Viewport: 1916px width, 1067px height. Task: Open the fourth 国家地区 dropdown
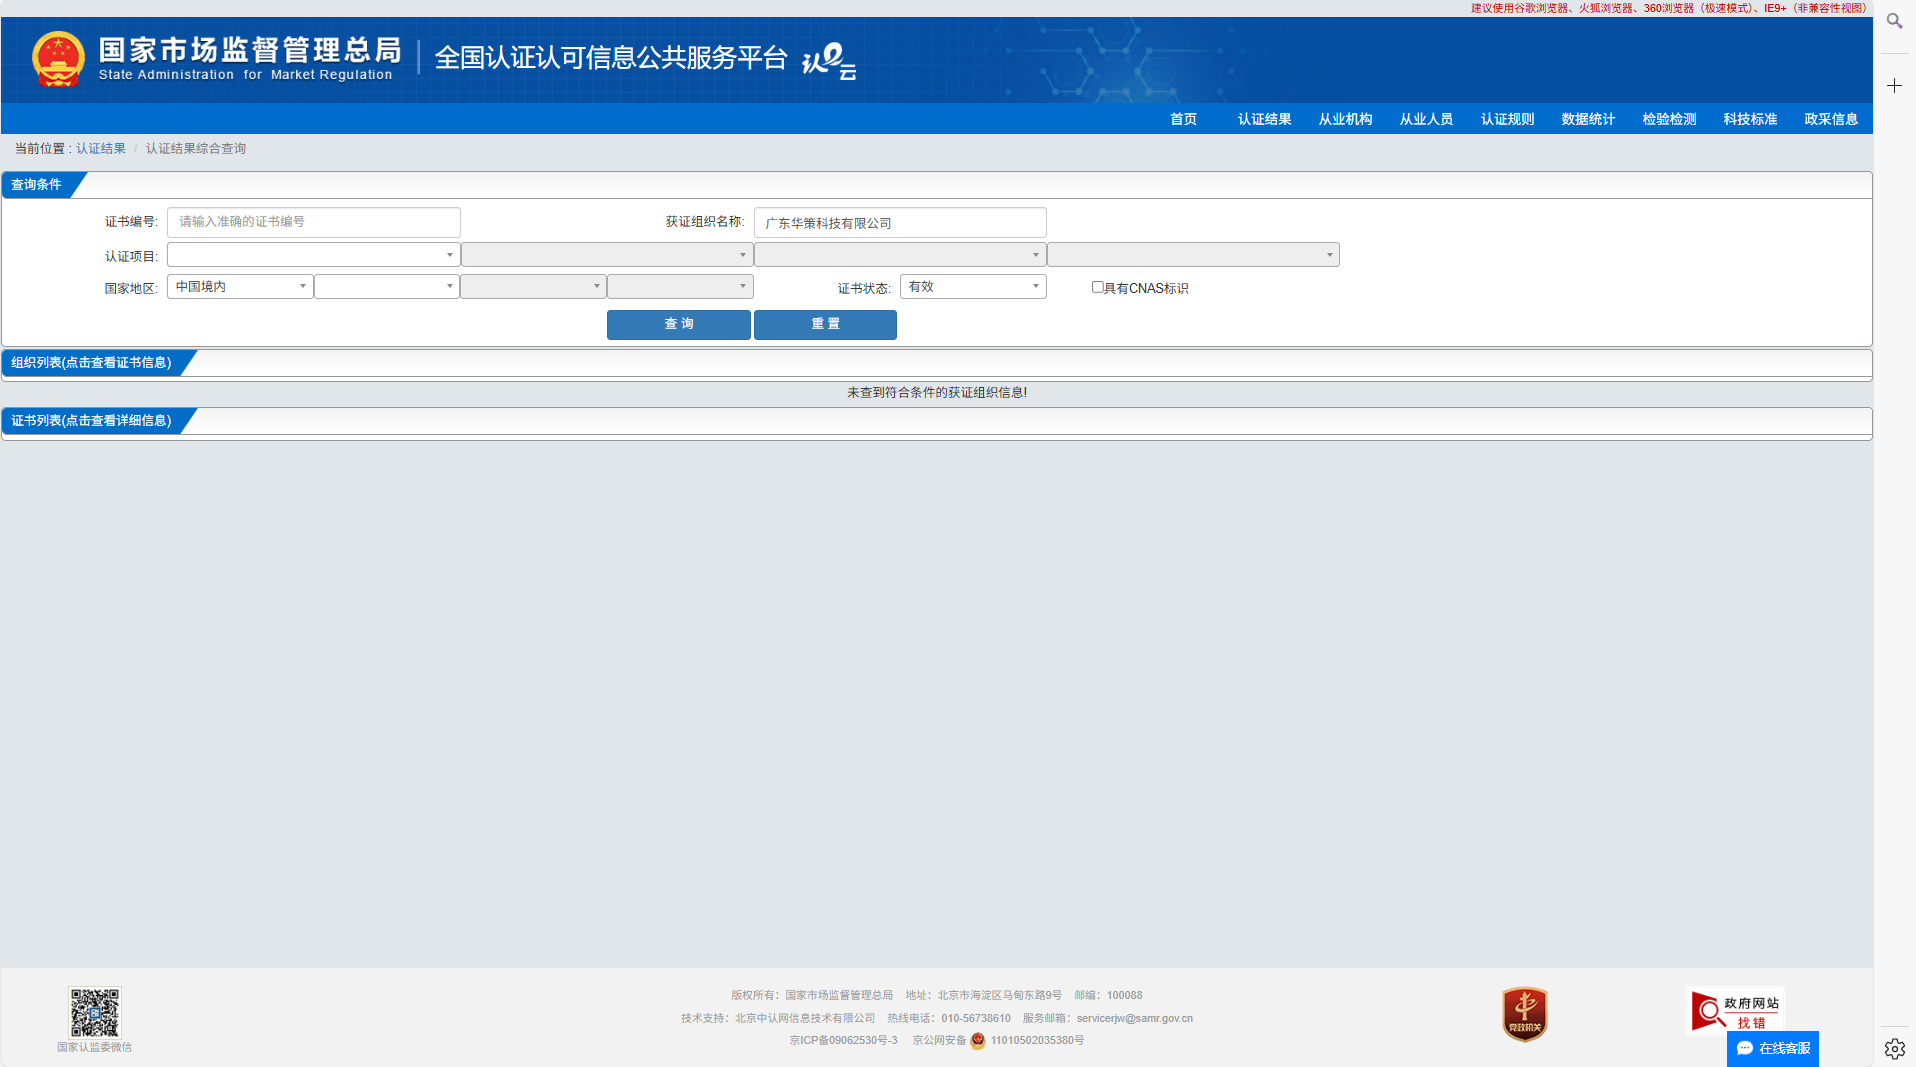[x=680, y=287]
